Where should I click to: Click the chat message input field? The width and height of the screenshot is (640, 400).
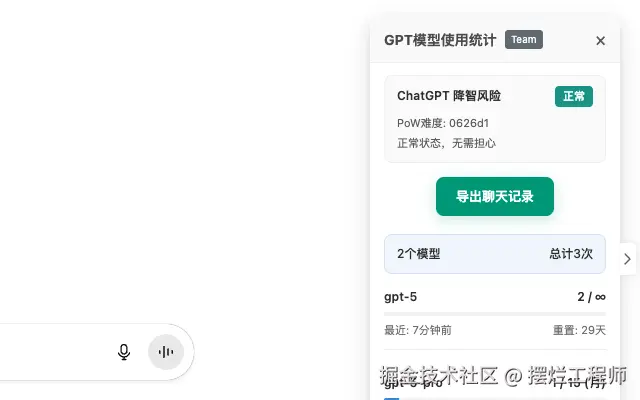pos(53,352)
